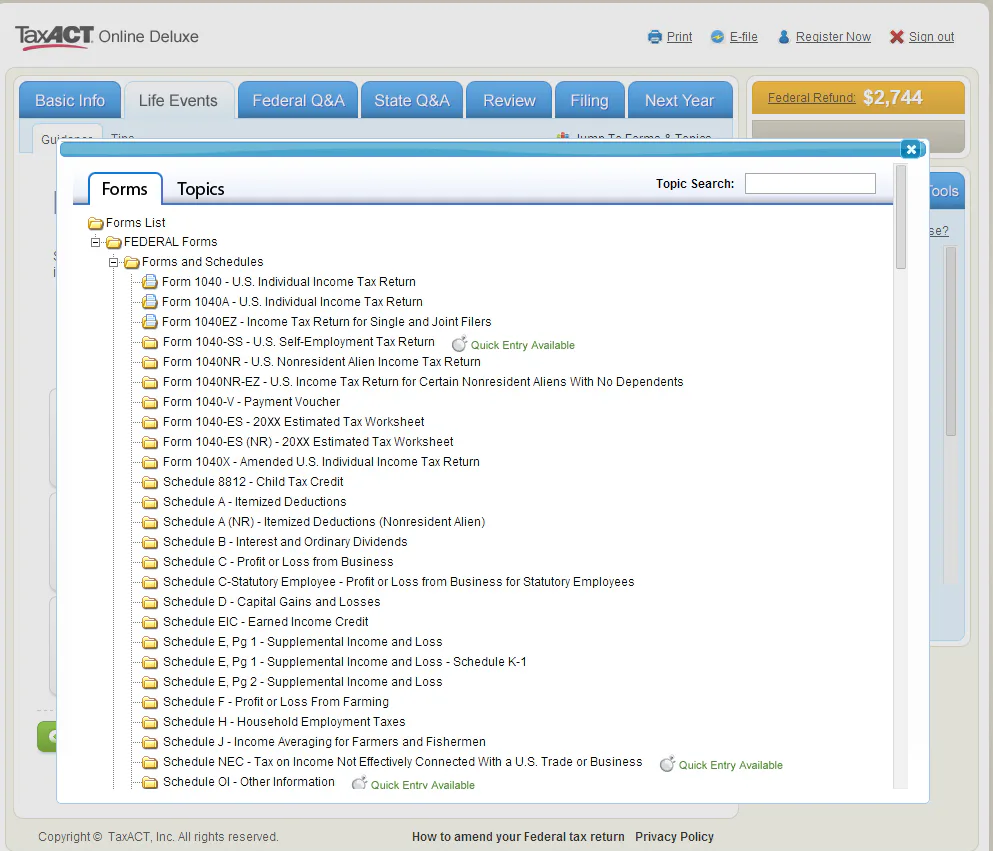Close the Forms dialog with the X button

click(x=911, y=149)
